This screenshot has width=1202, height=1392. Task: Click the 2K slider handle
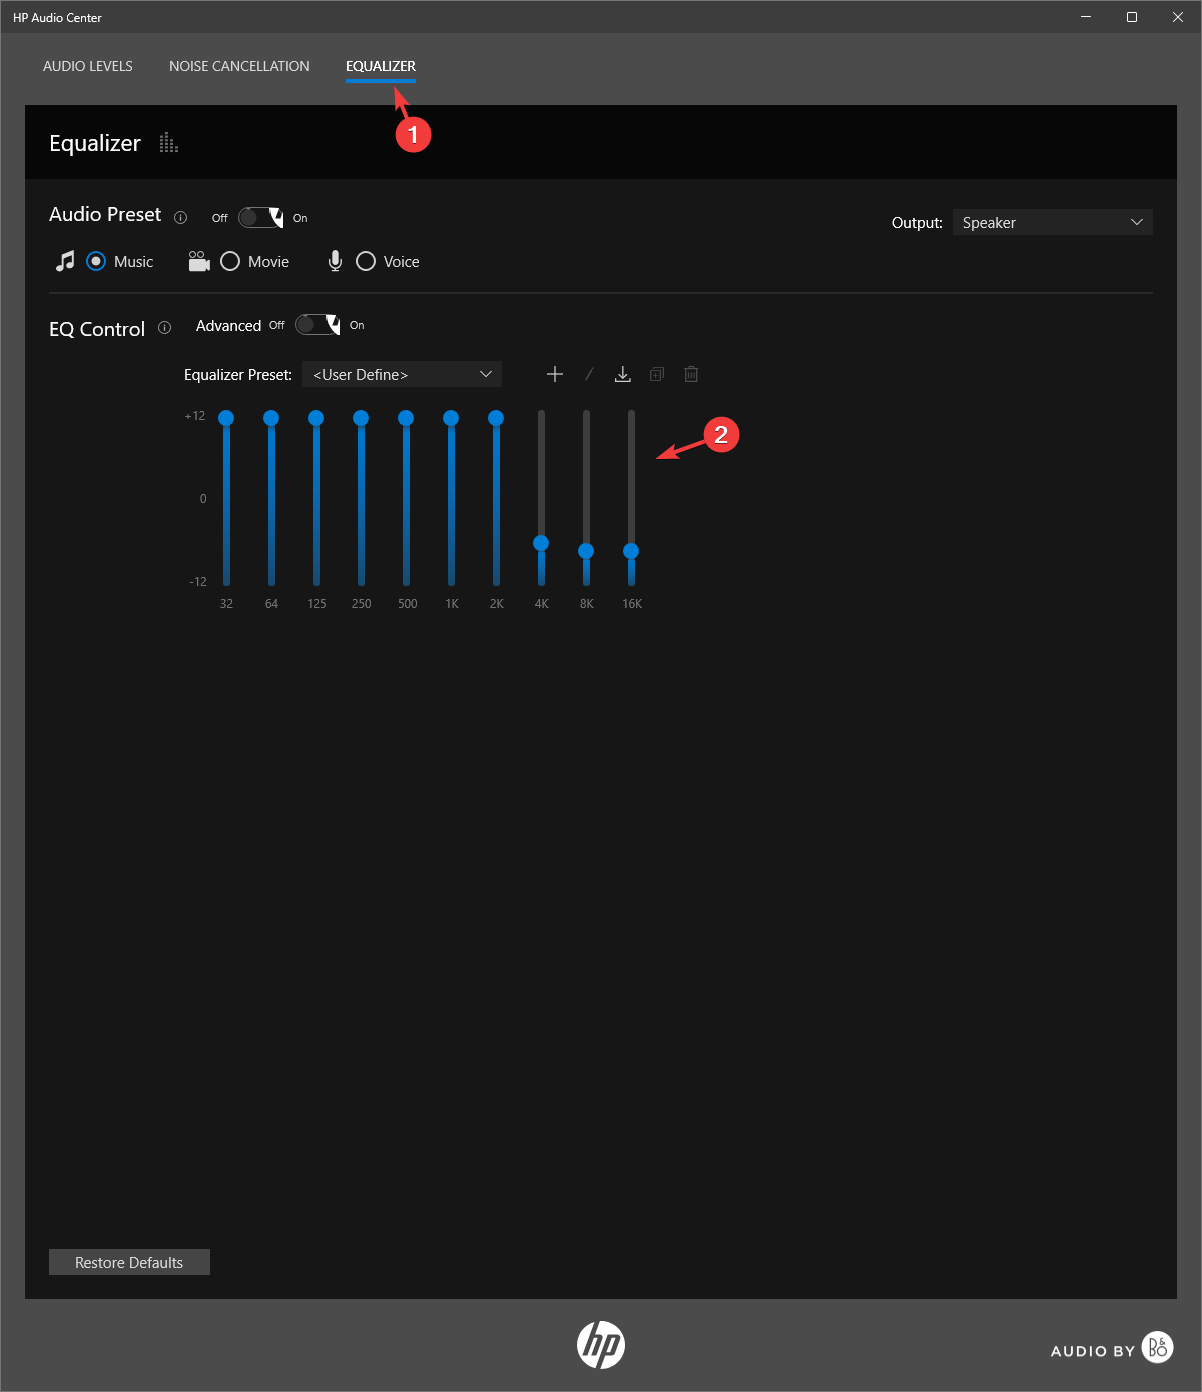coord(496,418)
